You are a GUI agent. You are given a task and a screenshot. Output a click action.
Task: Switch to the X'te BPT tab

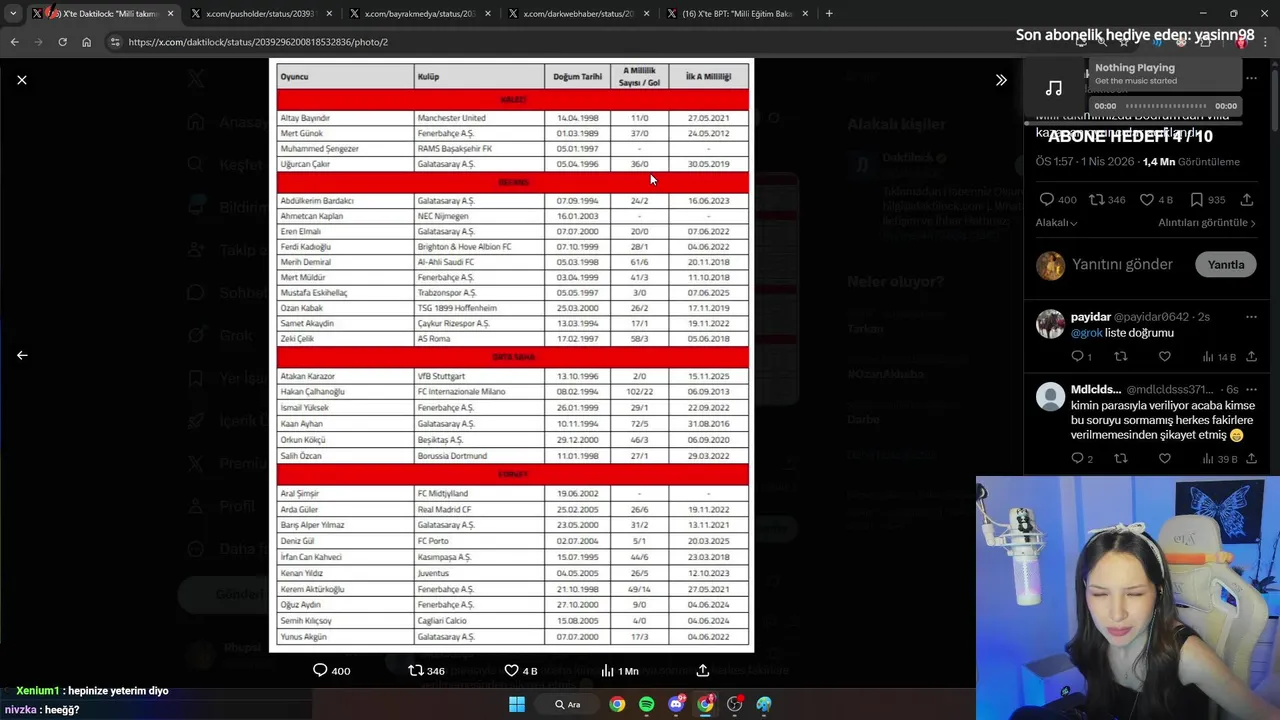tap(737, 13)
